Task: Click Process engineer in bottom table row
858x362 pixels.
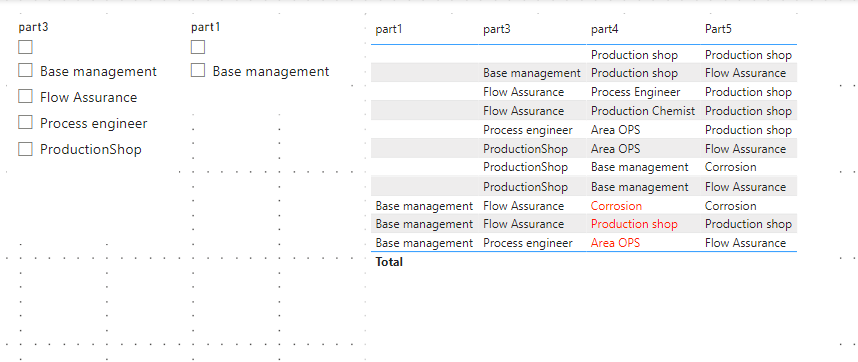Action: pos(528,243)
